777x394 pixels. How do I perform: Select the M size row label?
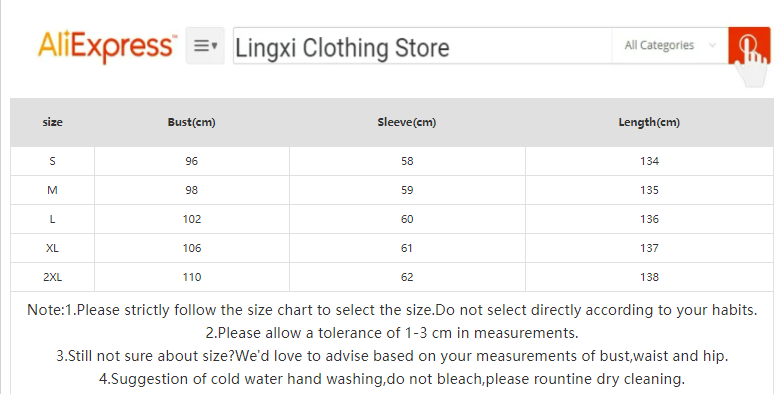[53, 190]
